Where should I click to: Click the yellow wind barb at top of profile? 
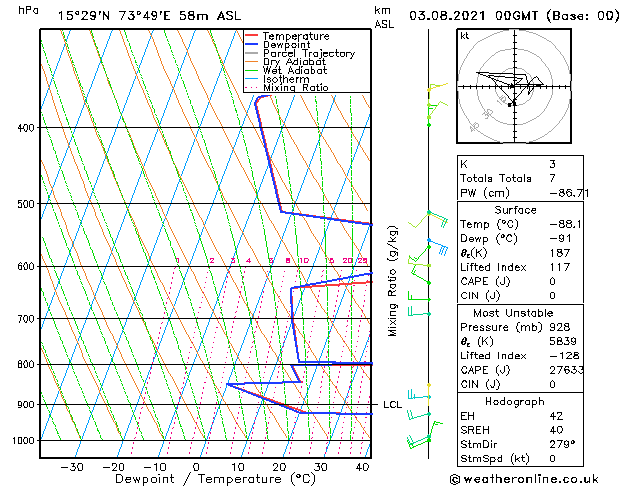click(x=437, y=87)
